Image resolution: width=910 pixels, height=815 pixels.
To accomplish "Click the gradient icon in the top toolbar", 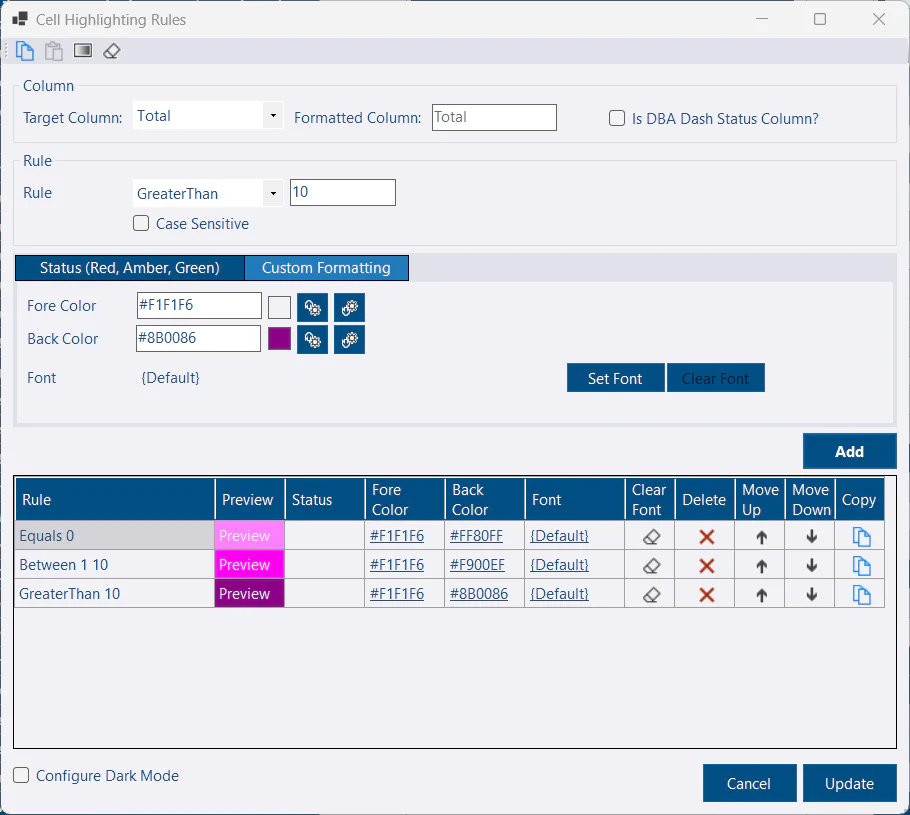I will click(x=83, y=51).
